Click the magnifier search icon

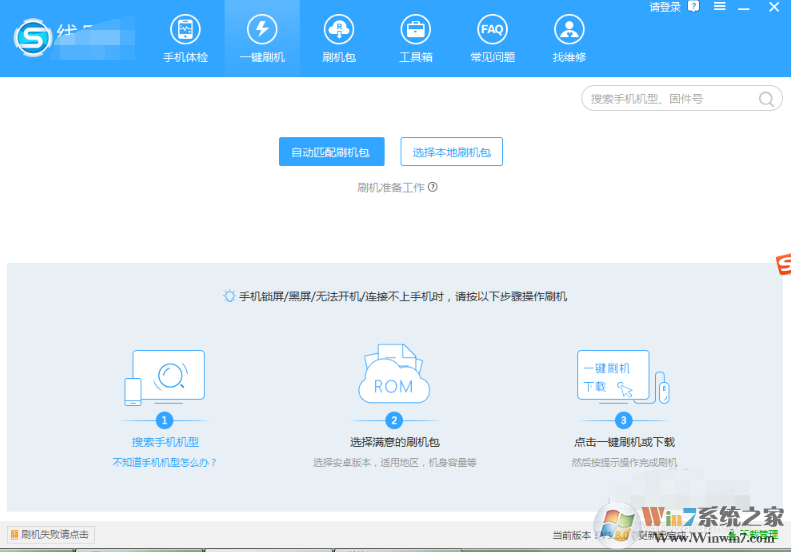pyautogui.click(x=766, y=98)
